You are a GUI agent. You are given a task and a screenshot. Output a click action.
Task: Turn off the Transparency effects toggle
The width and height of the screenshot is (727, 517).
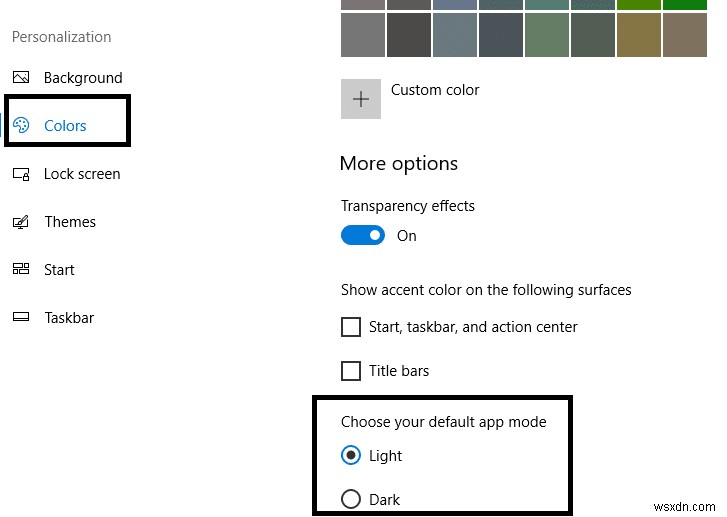click(x=363, y=235)
